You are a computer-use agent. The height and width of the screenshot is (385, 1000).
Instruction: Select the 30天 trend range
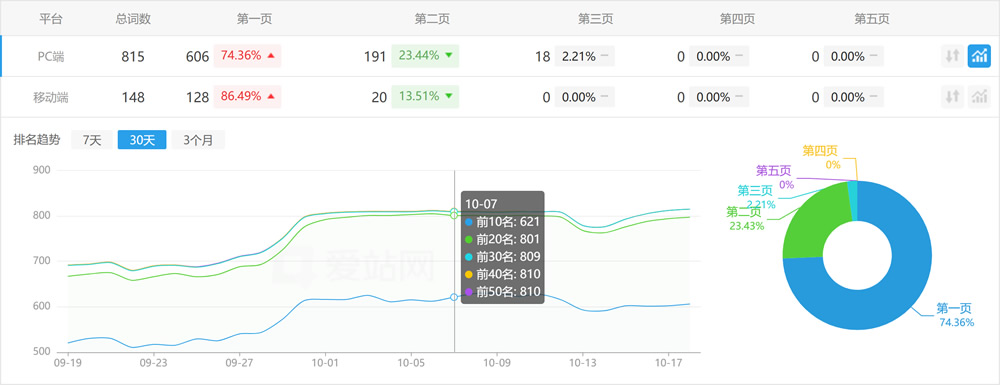[142, 140]
